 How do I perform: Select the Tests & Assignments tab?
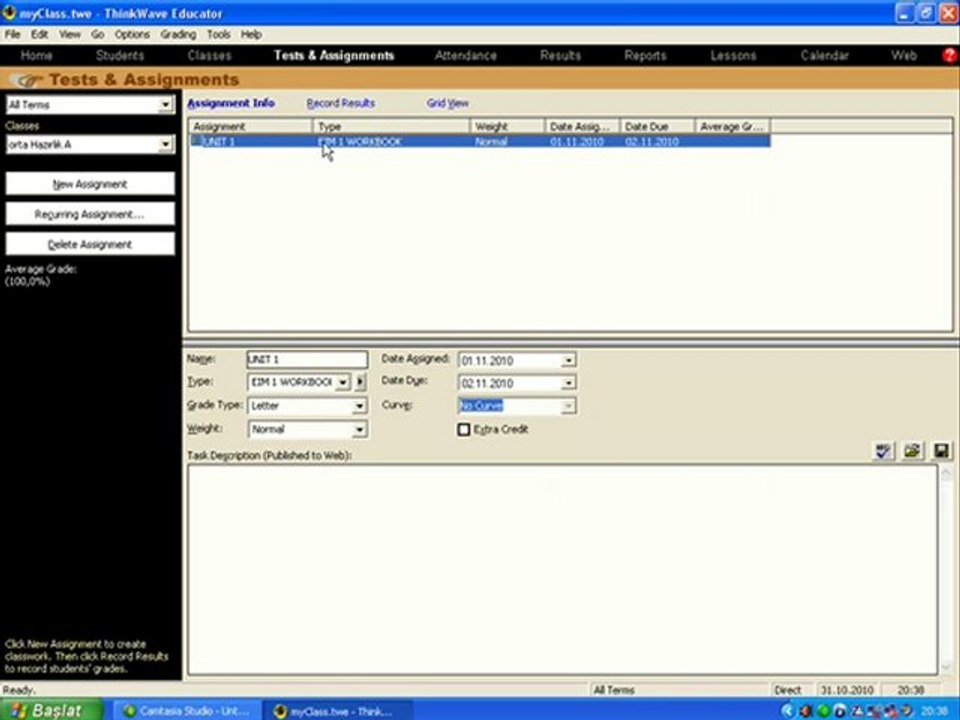(x=334, y=55)
